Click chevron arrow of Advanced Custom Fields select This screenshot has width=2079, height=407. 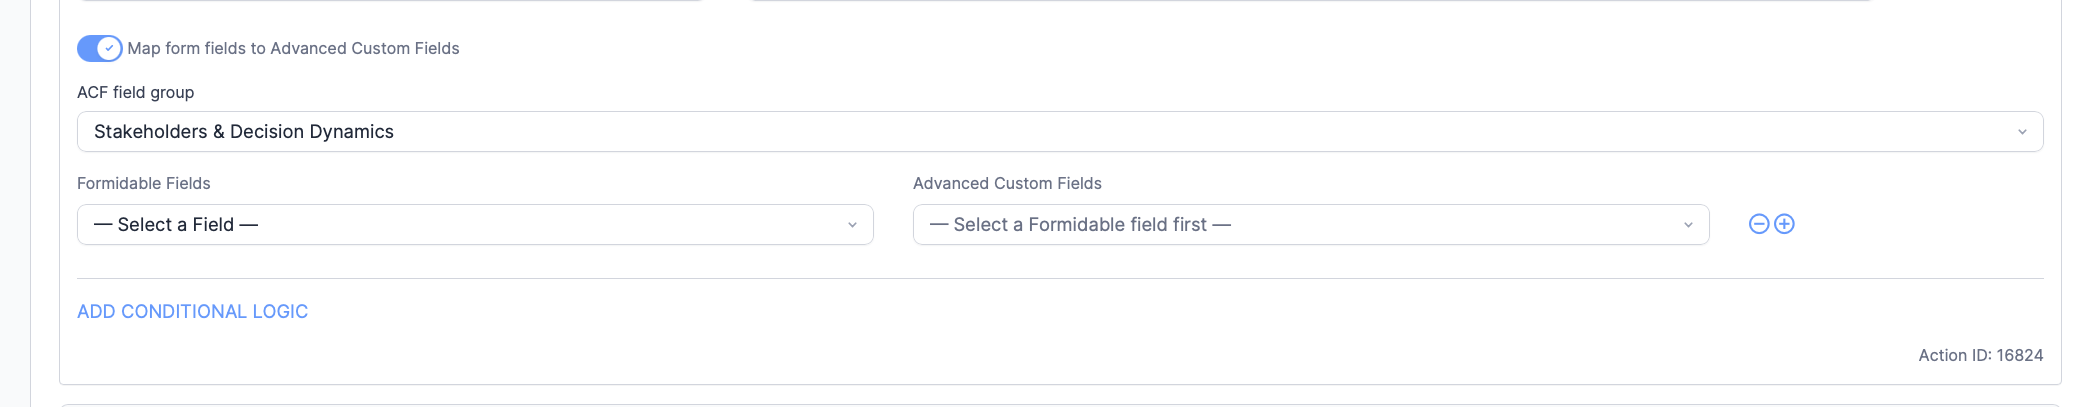point(1688,225)
